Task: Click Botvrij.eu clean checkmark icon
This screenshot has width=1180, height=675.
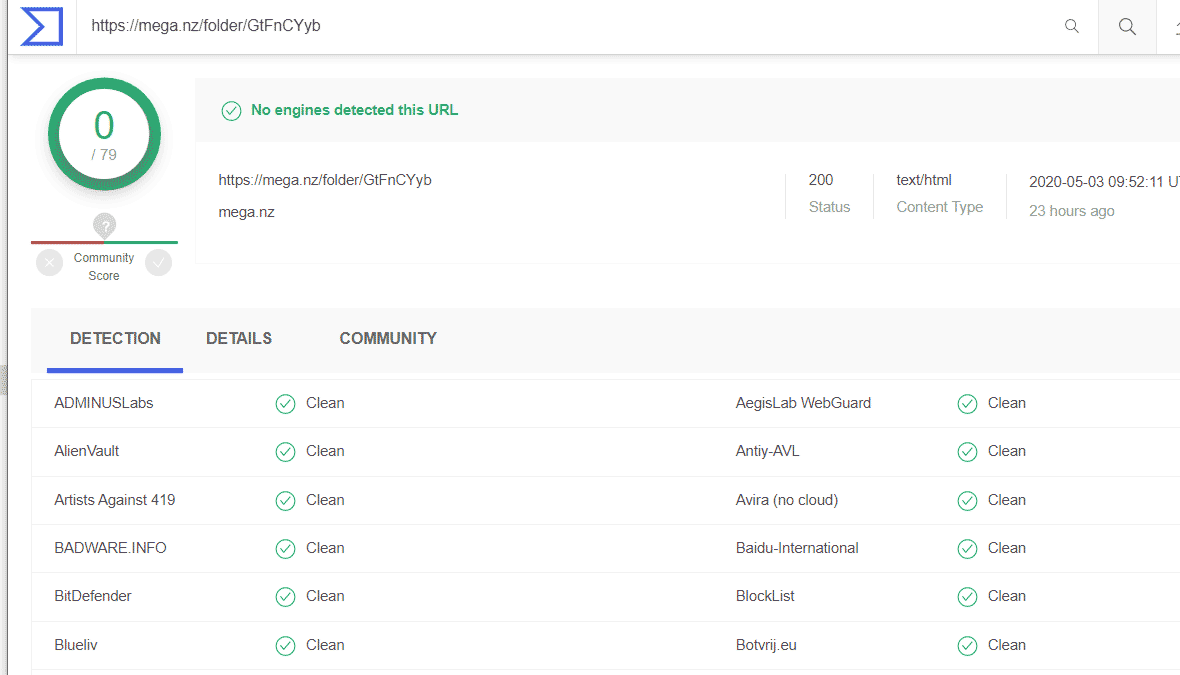Action: pos(967,646)
